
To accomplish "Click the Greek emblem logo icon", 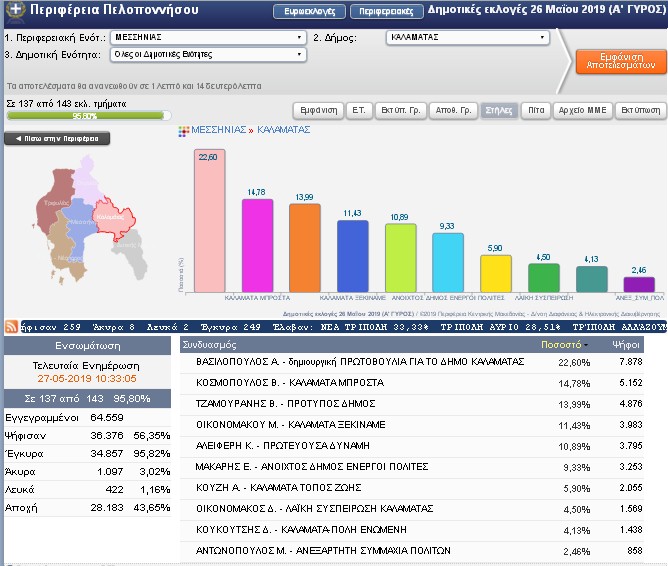I will click(15, 9).
